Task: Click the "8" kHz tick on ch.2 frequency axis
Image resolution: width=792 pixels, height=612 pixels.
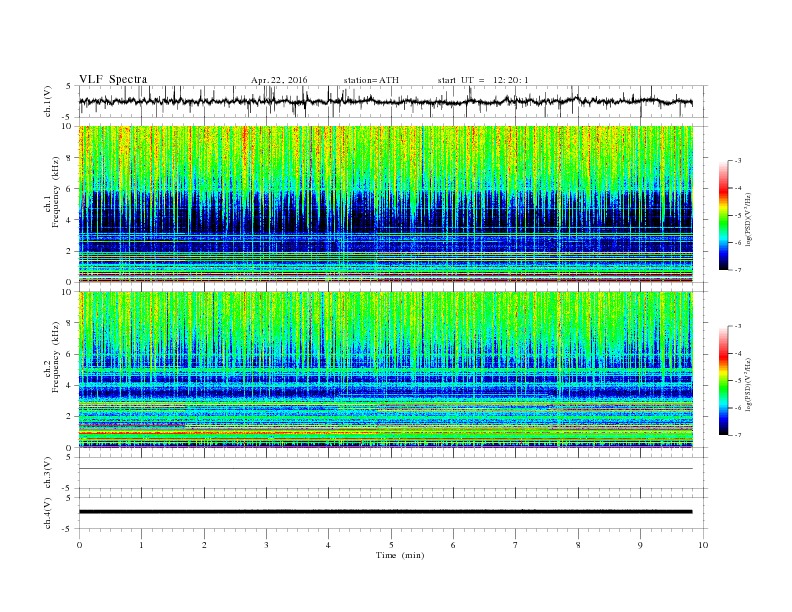Action: coord(70,323)
